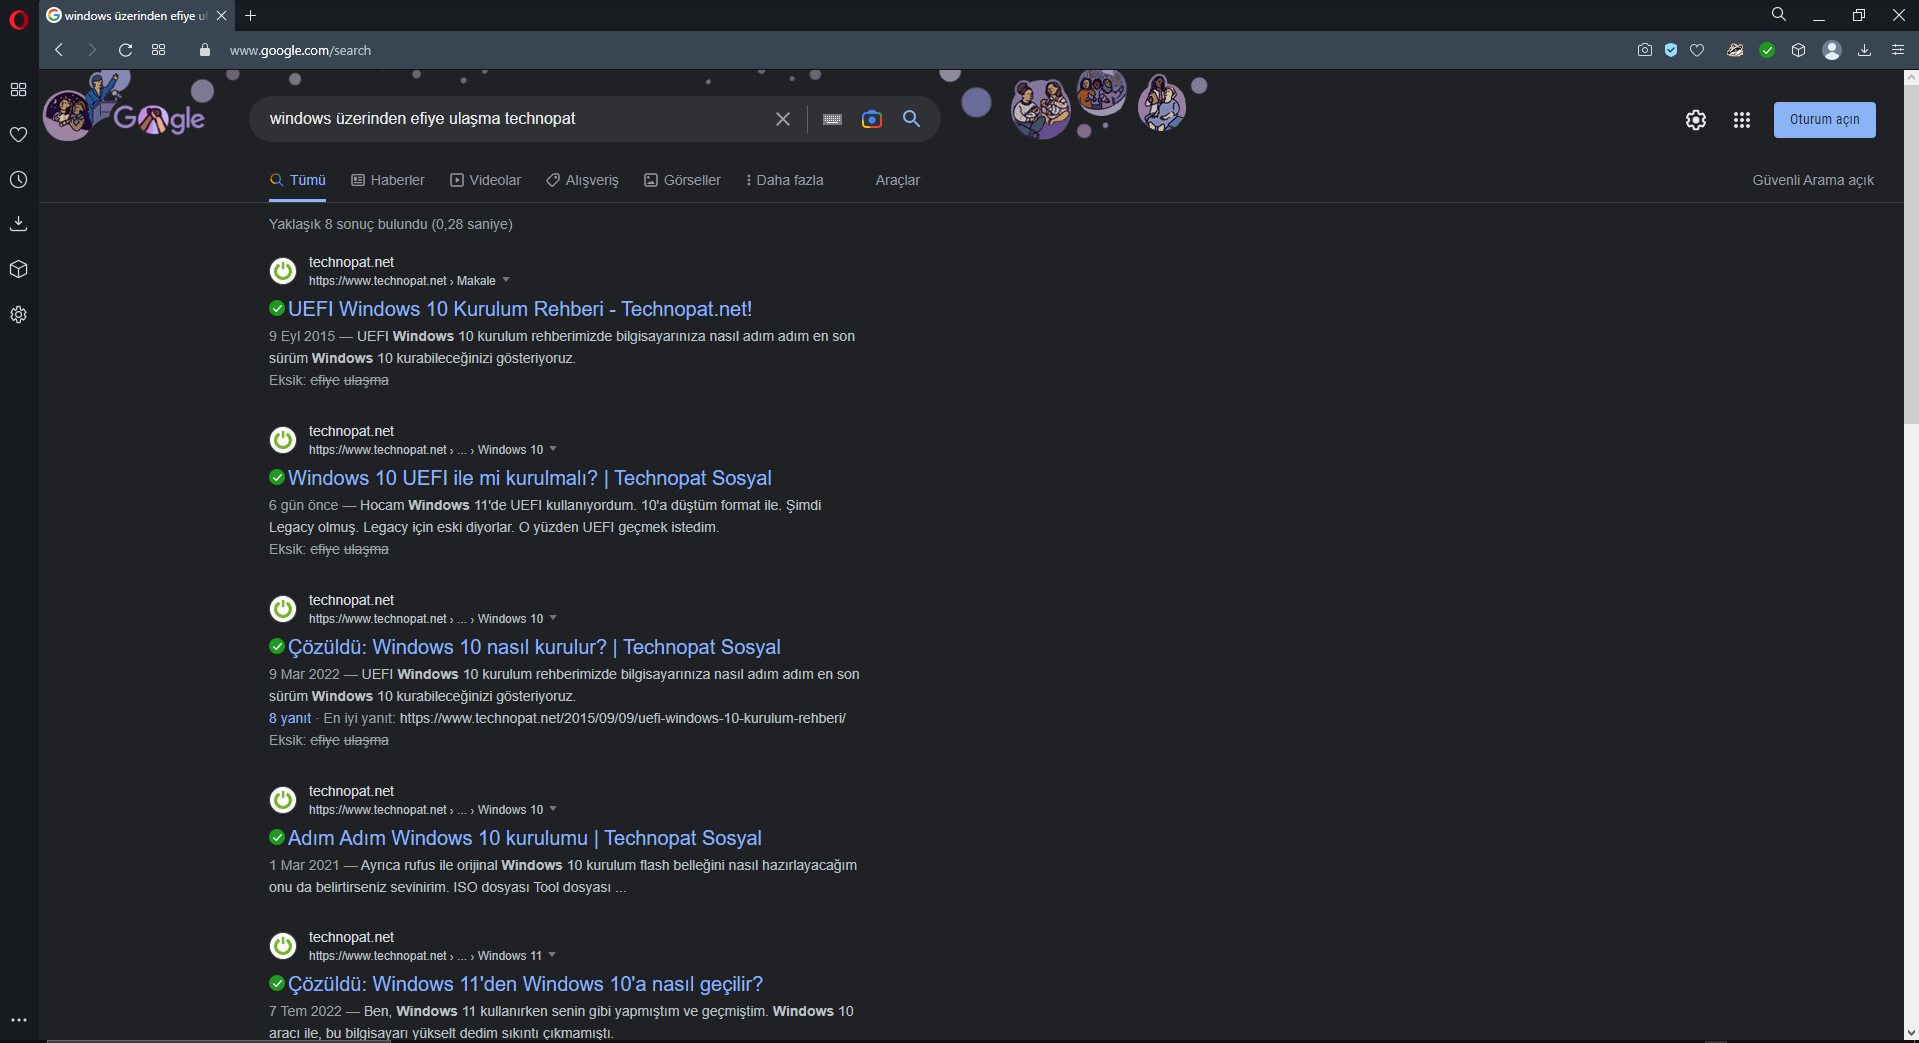The image size is (1919, 1043).
Task: Open the on-screen keyboard input tool
Action: [832, 119]
